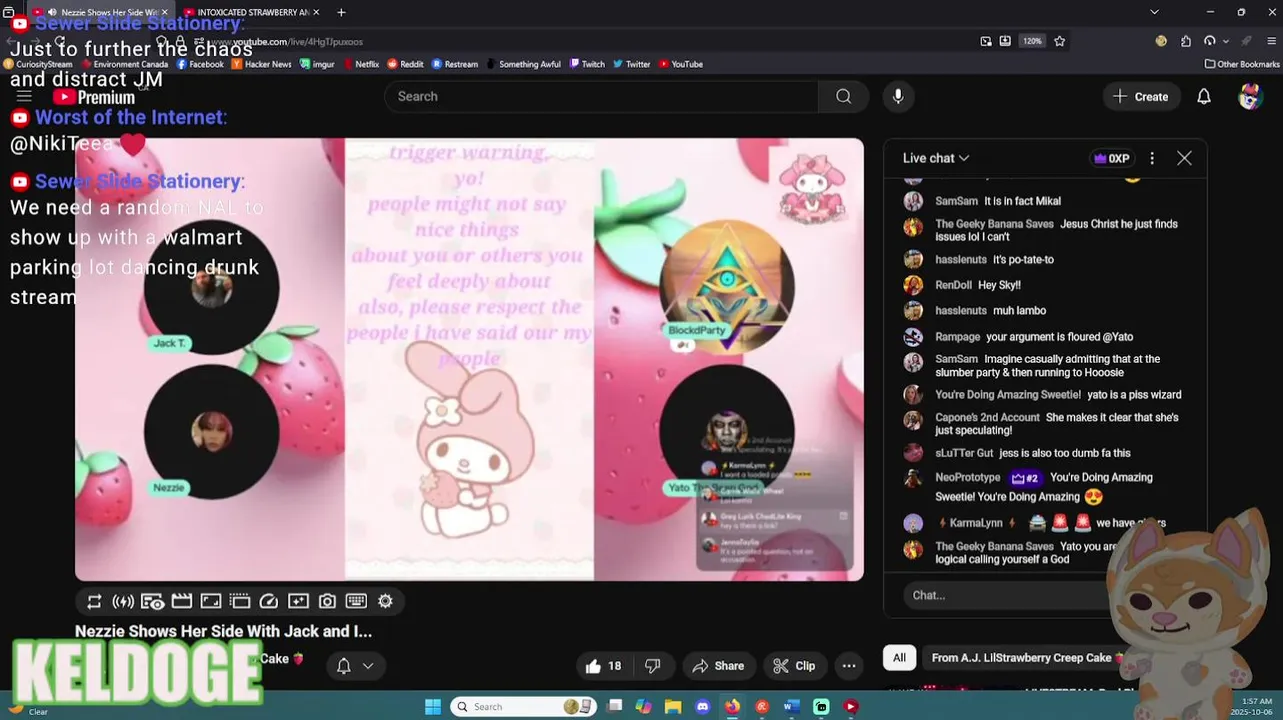Viewport: 1283px width, 720px height.
Task: Click the 0XP crown badge in chat header
Action: [1112, 158]
